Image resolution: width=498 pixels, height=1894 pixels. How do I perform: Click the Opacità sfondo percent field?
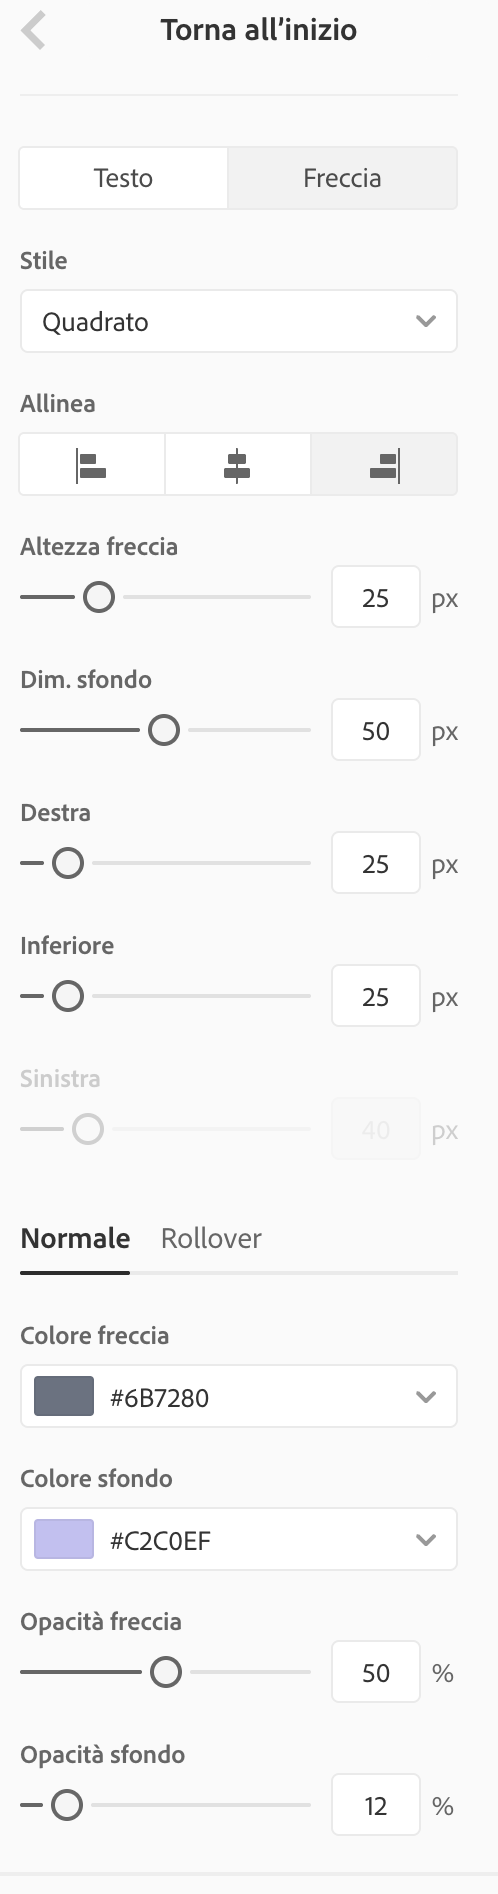[x=376, y=1805]
